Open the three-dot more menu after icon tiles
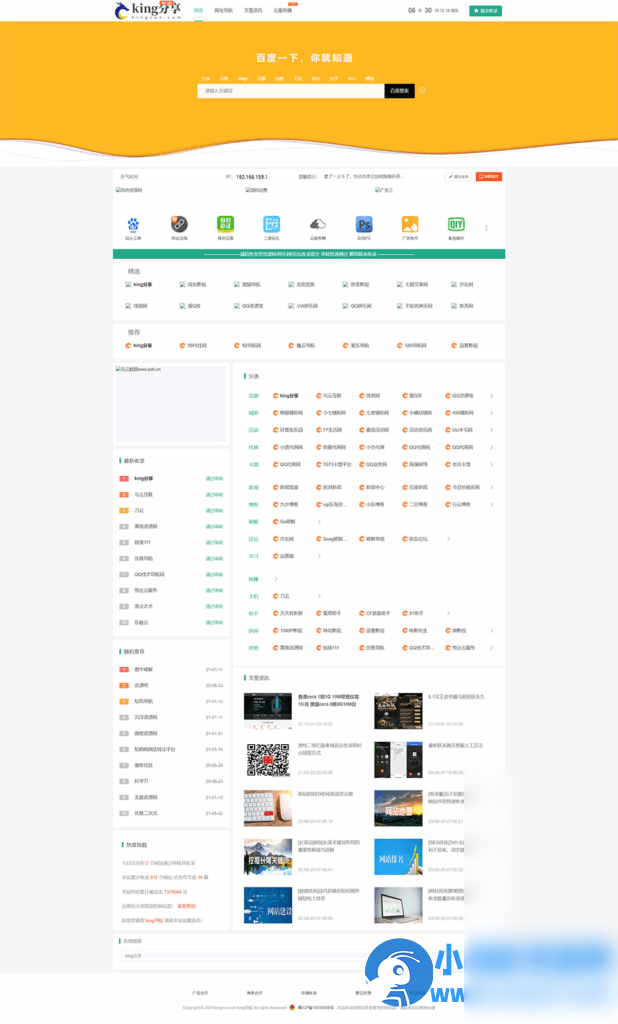 pos(487,227)
